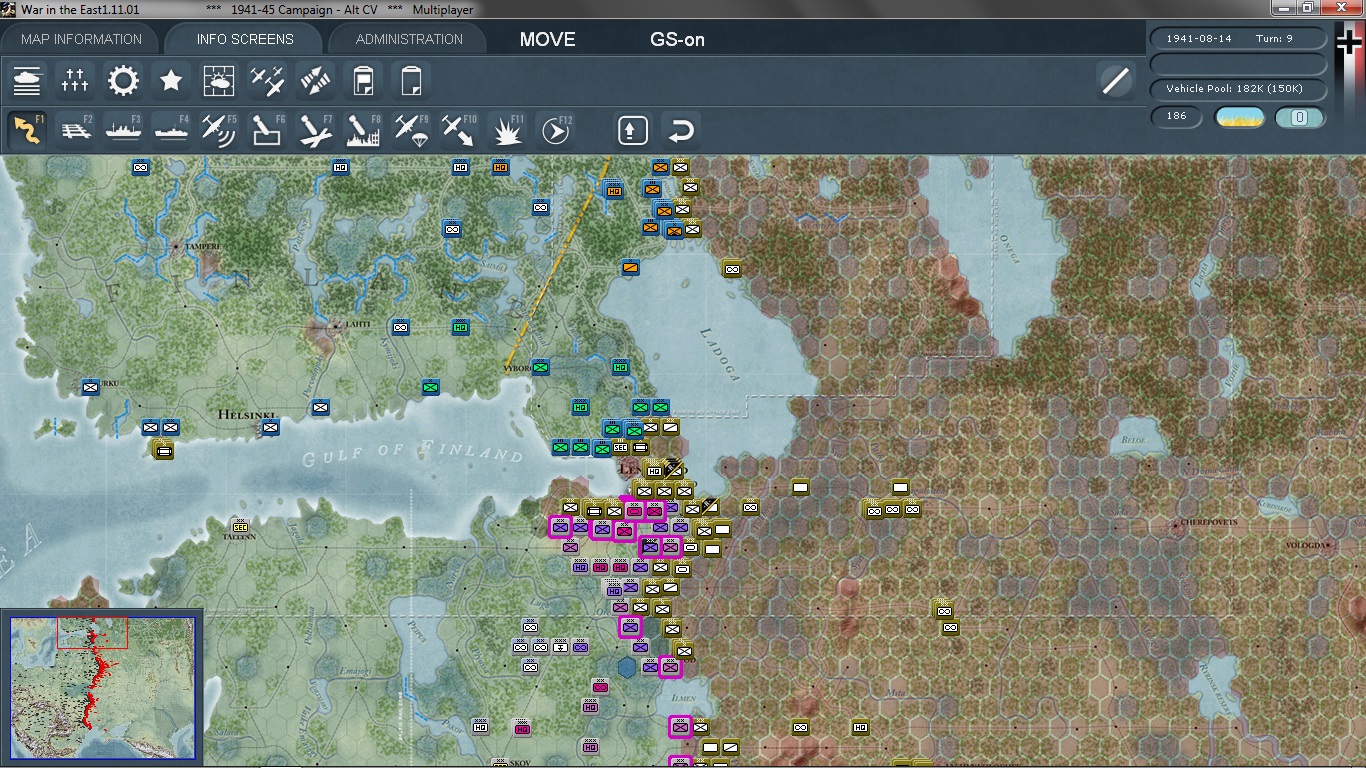Click the up-arrow select unit button
Image resolution: width=1366 pixels, height=768 pixels.
633,131
